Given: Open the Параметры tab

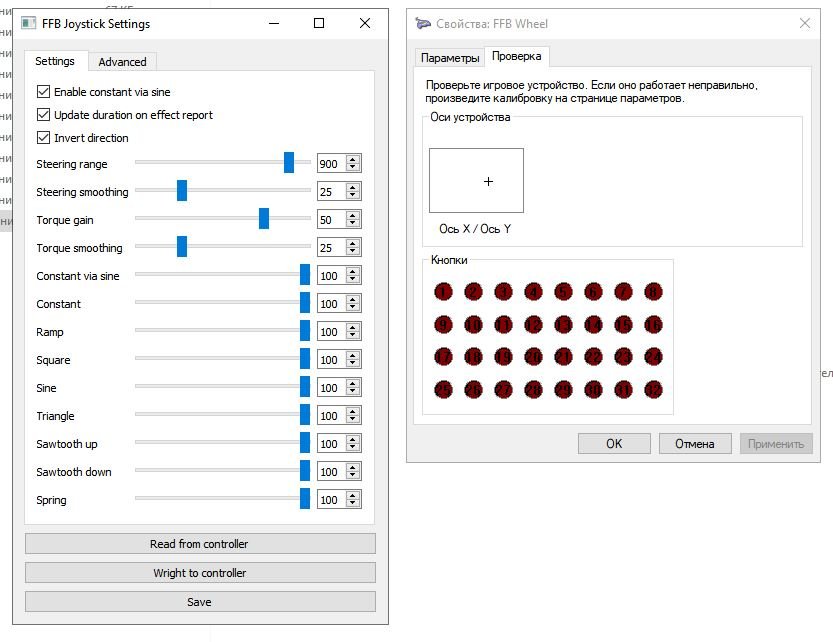Looking at the screenshot, I should pyautogui.click(x=450, y=58).
